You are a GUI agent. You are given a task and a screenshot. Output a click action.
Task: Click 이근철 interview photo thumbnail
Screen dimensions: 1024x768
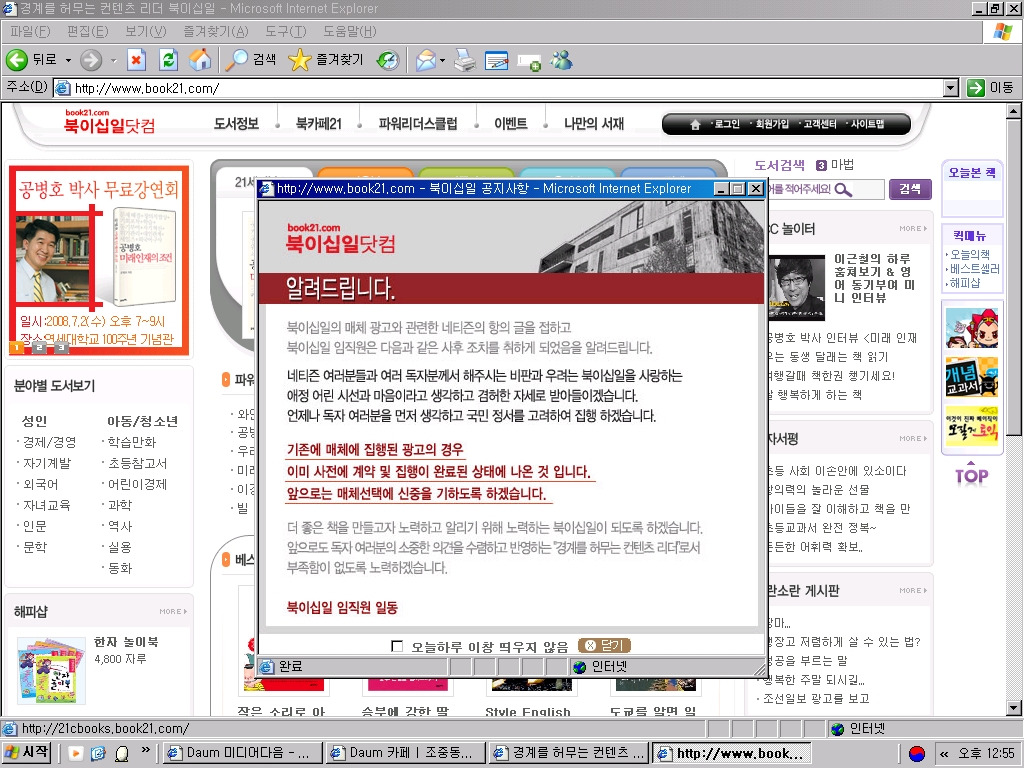(797, 289)
